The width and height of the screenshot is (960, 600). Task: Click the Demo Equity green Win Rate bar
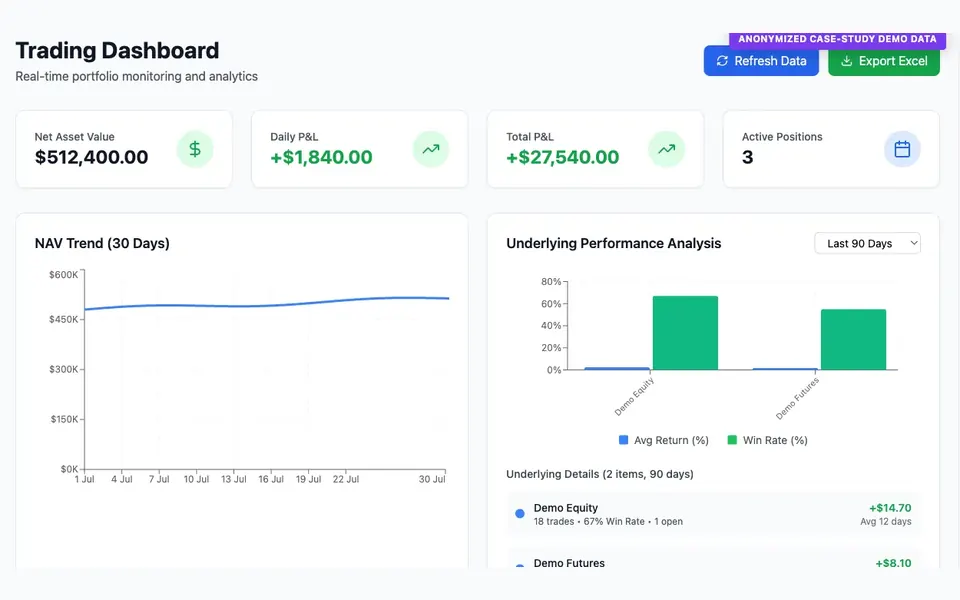tap(685, 333)
